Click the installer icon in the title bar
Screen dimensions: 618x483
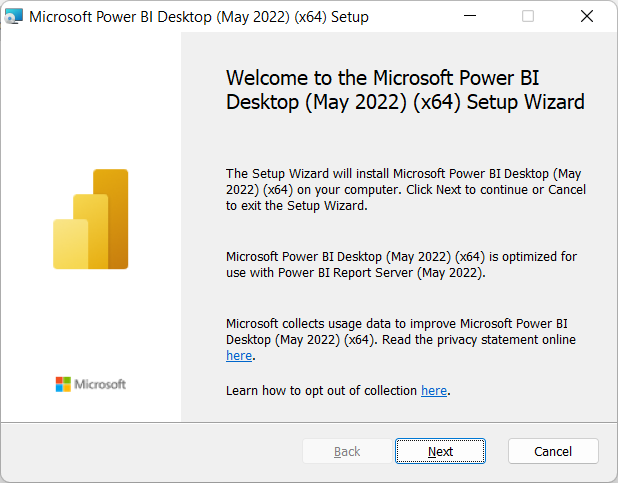tap(14, 17)
